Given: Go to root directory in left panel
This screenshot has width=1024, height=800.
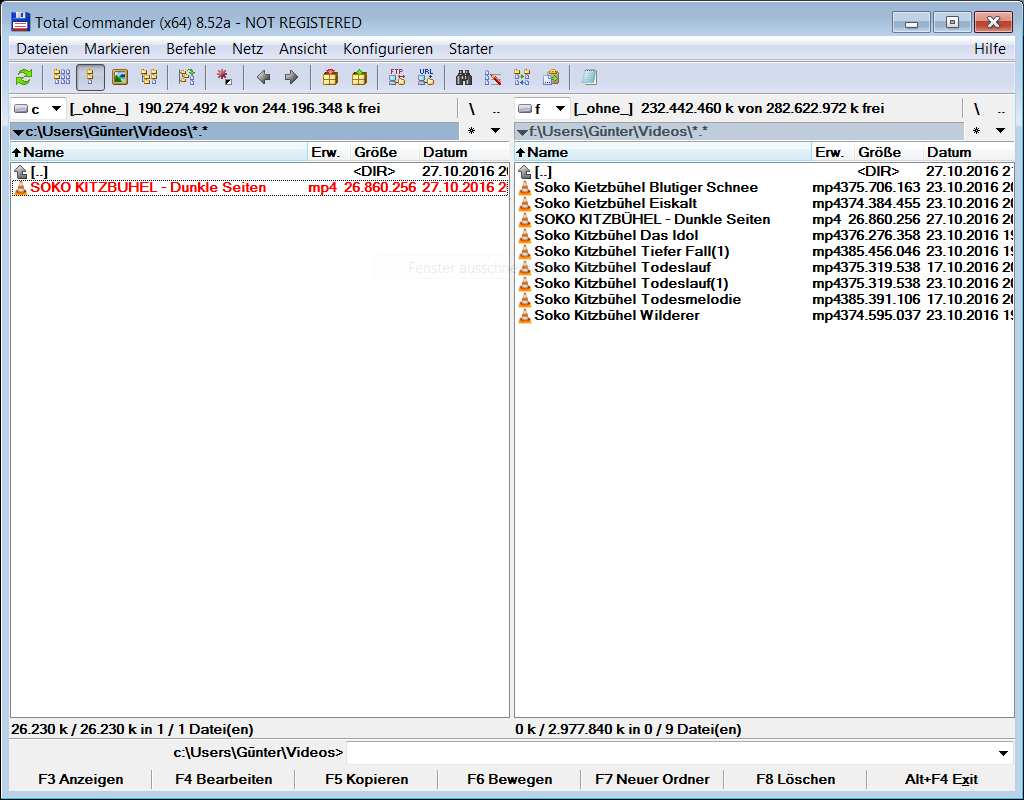Looking at the screenshot, I should pyautogui.click(x=472, y=109).
